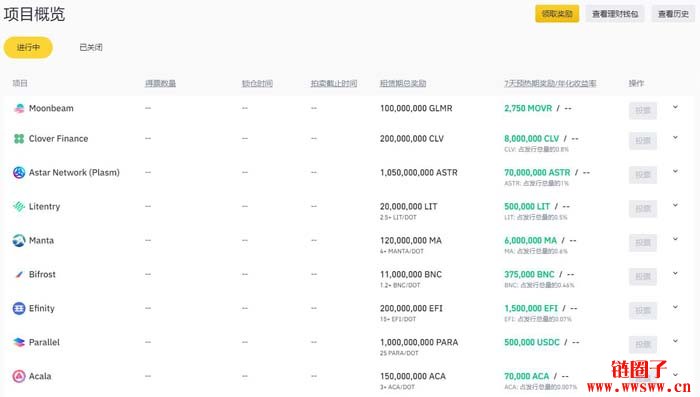
Task: Expand the Litentry row chevron
Action: (675, 205)
